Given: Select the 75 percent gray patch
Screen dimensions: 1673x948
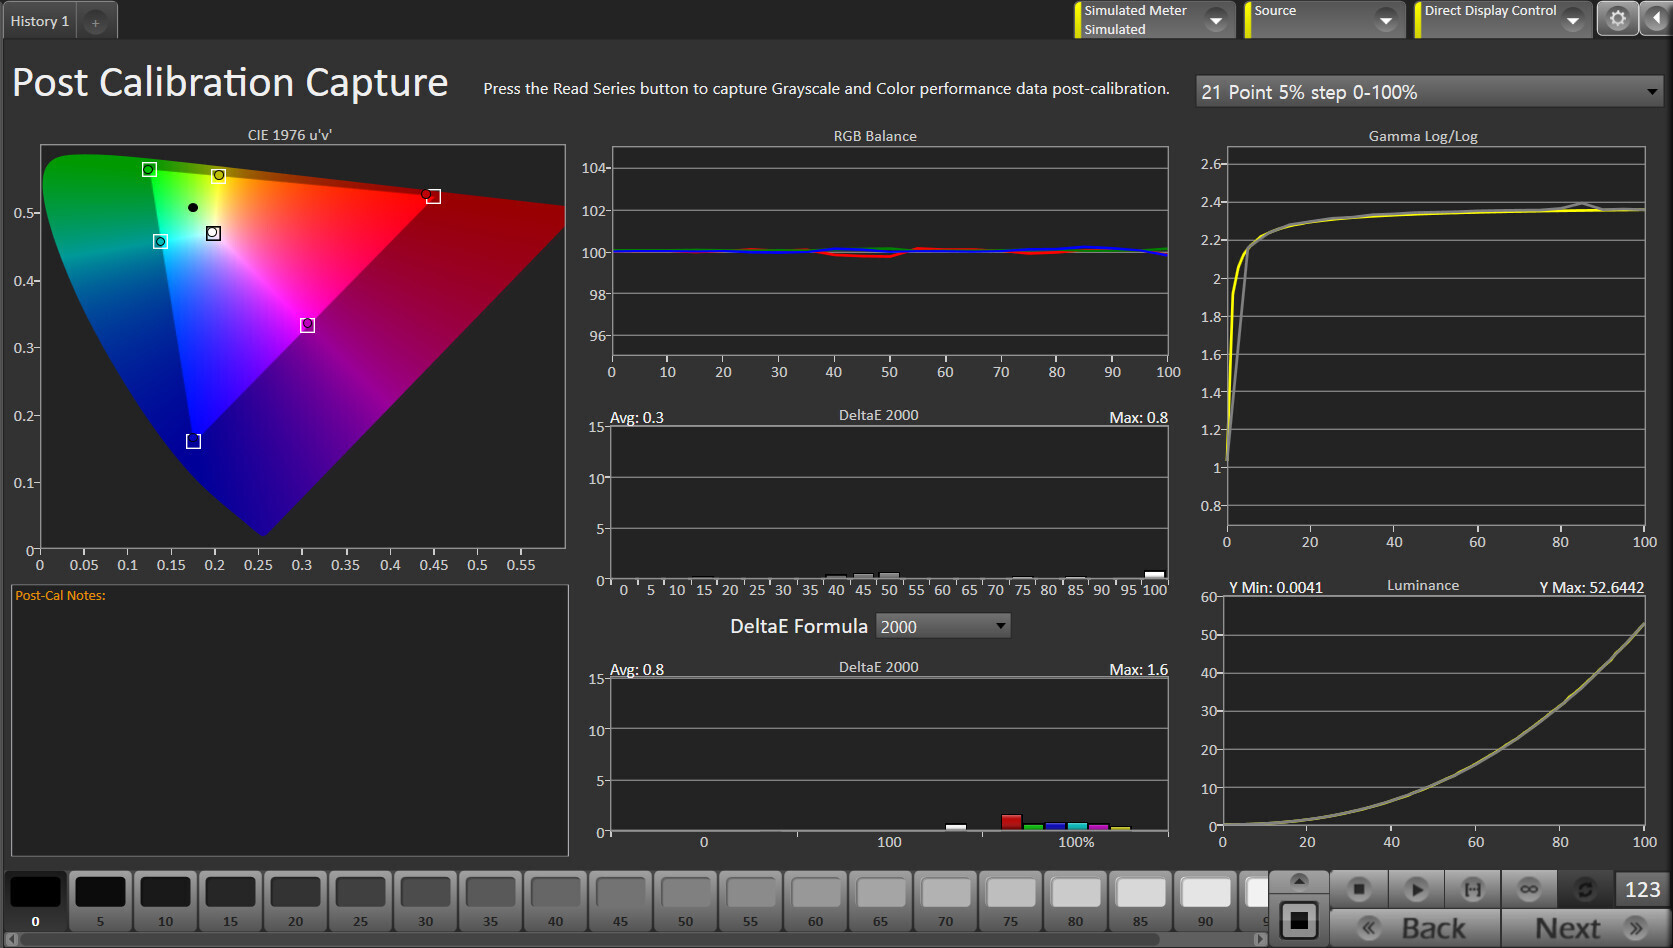Looking at the screenshot, I should pos(1010,901).
